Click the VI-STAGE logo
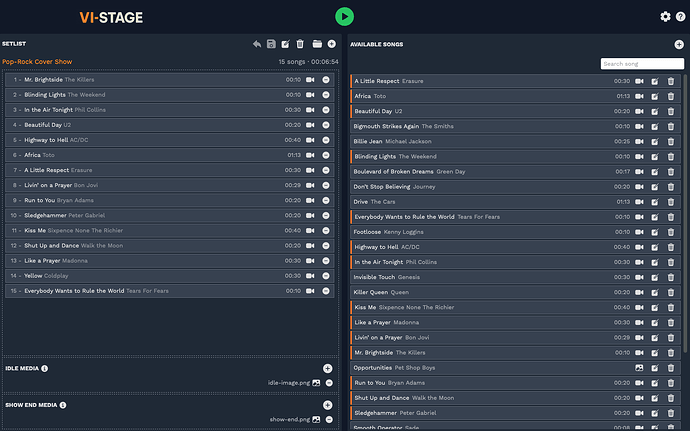 coord(111,18)
